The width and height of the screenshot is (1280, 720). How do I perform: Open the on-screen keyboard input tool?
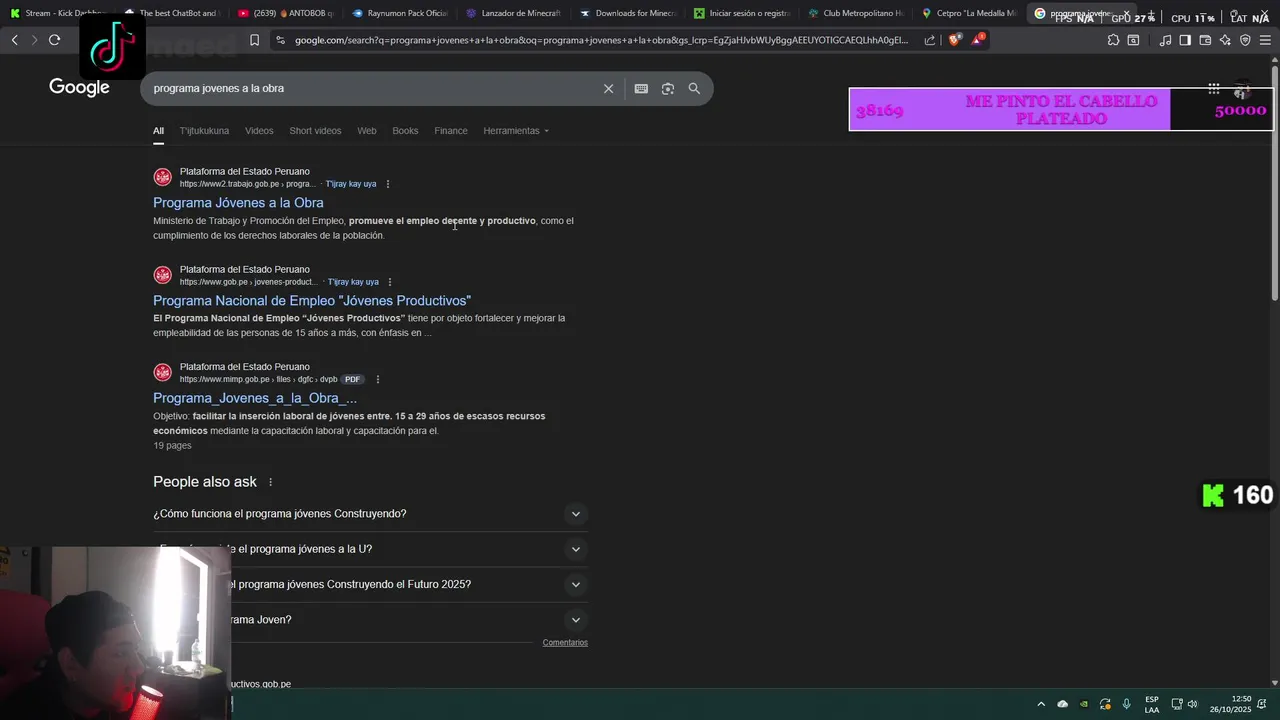641,88
